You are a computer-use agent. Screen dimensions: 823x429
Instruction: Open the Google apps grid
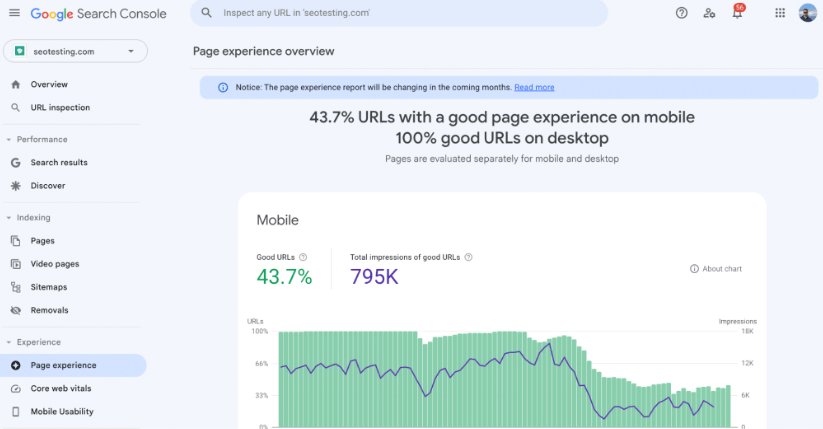[780, 13]
